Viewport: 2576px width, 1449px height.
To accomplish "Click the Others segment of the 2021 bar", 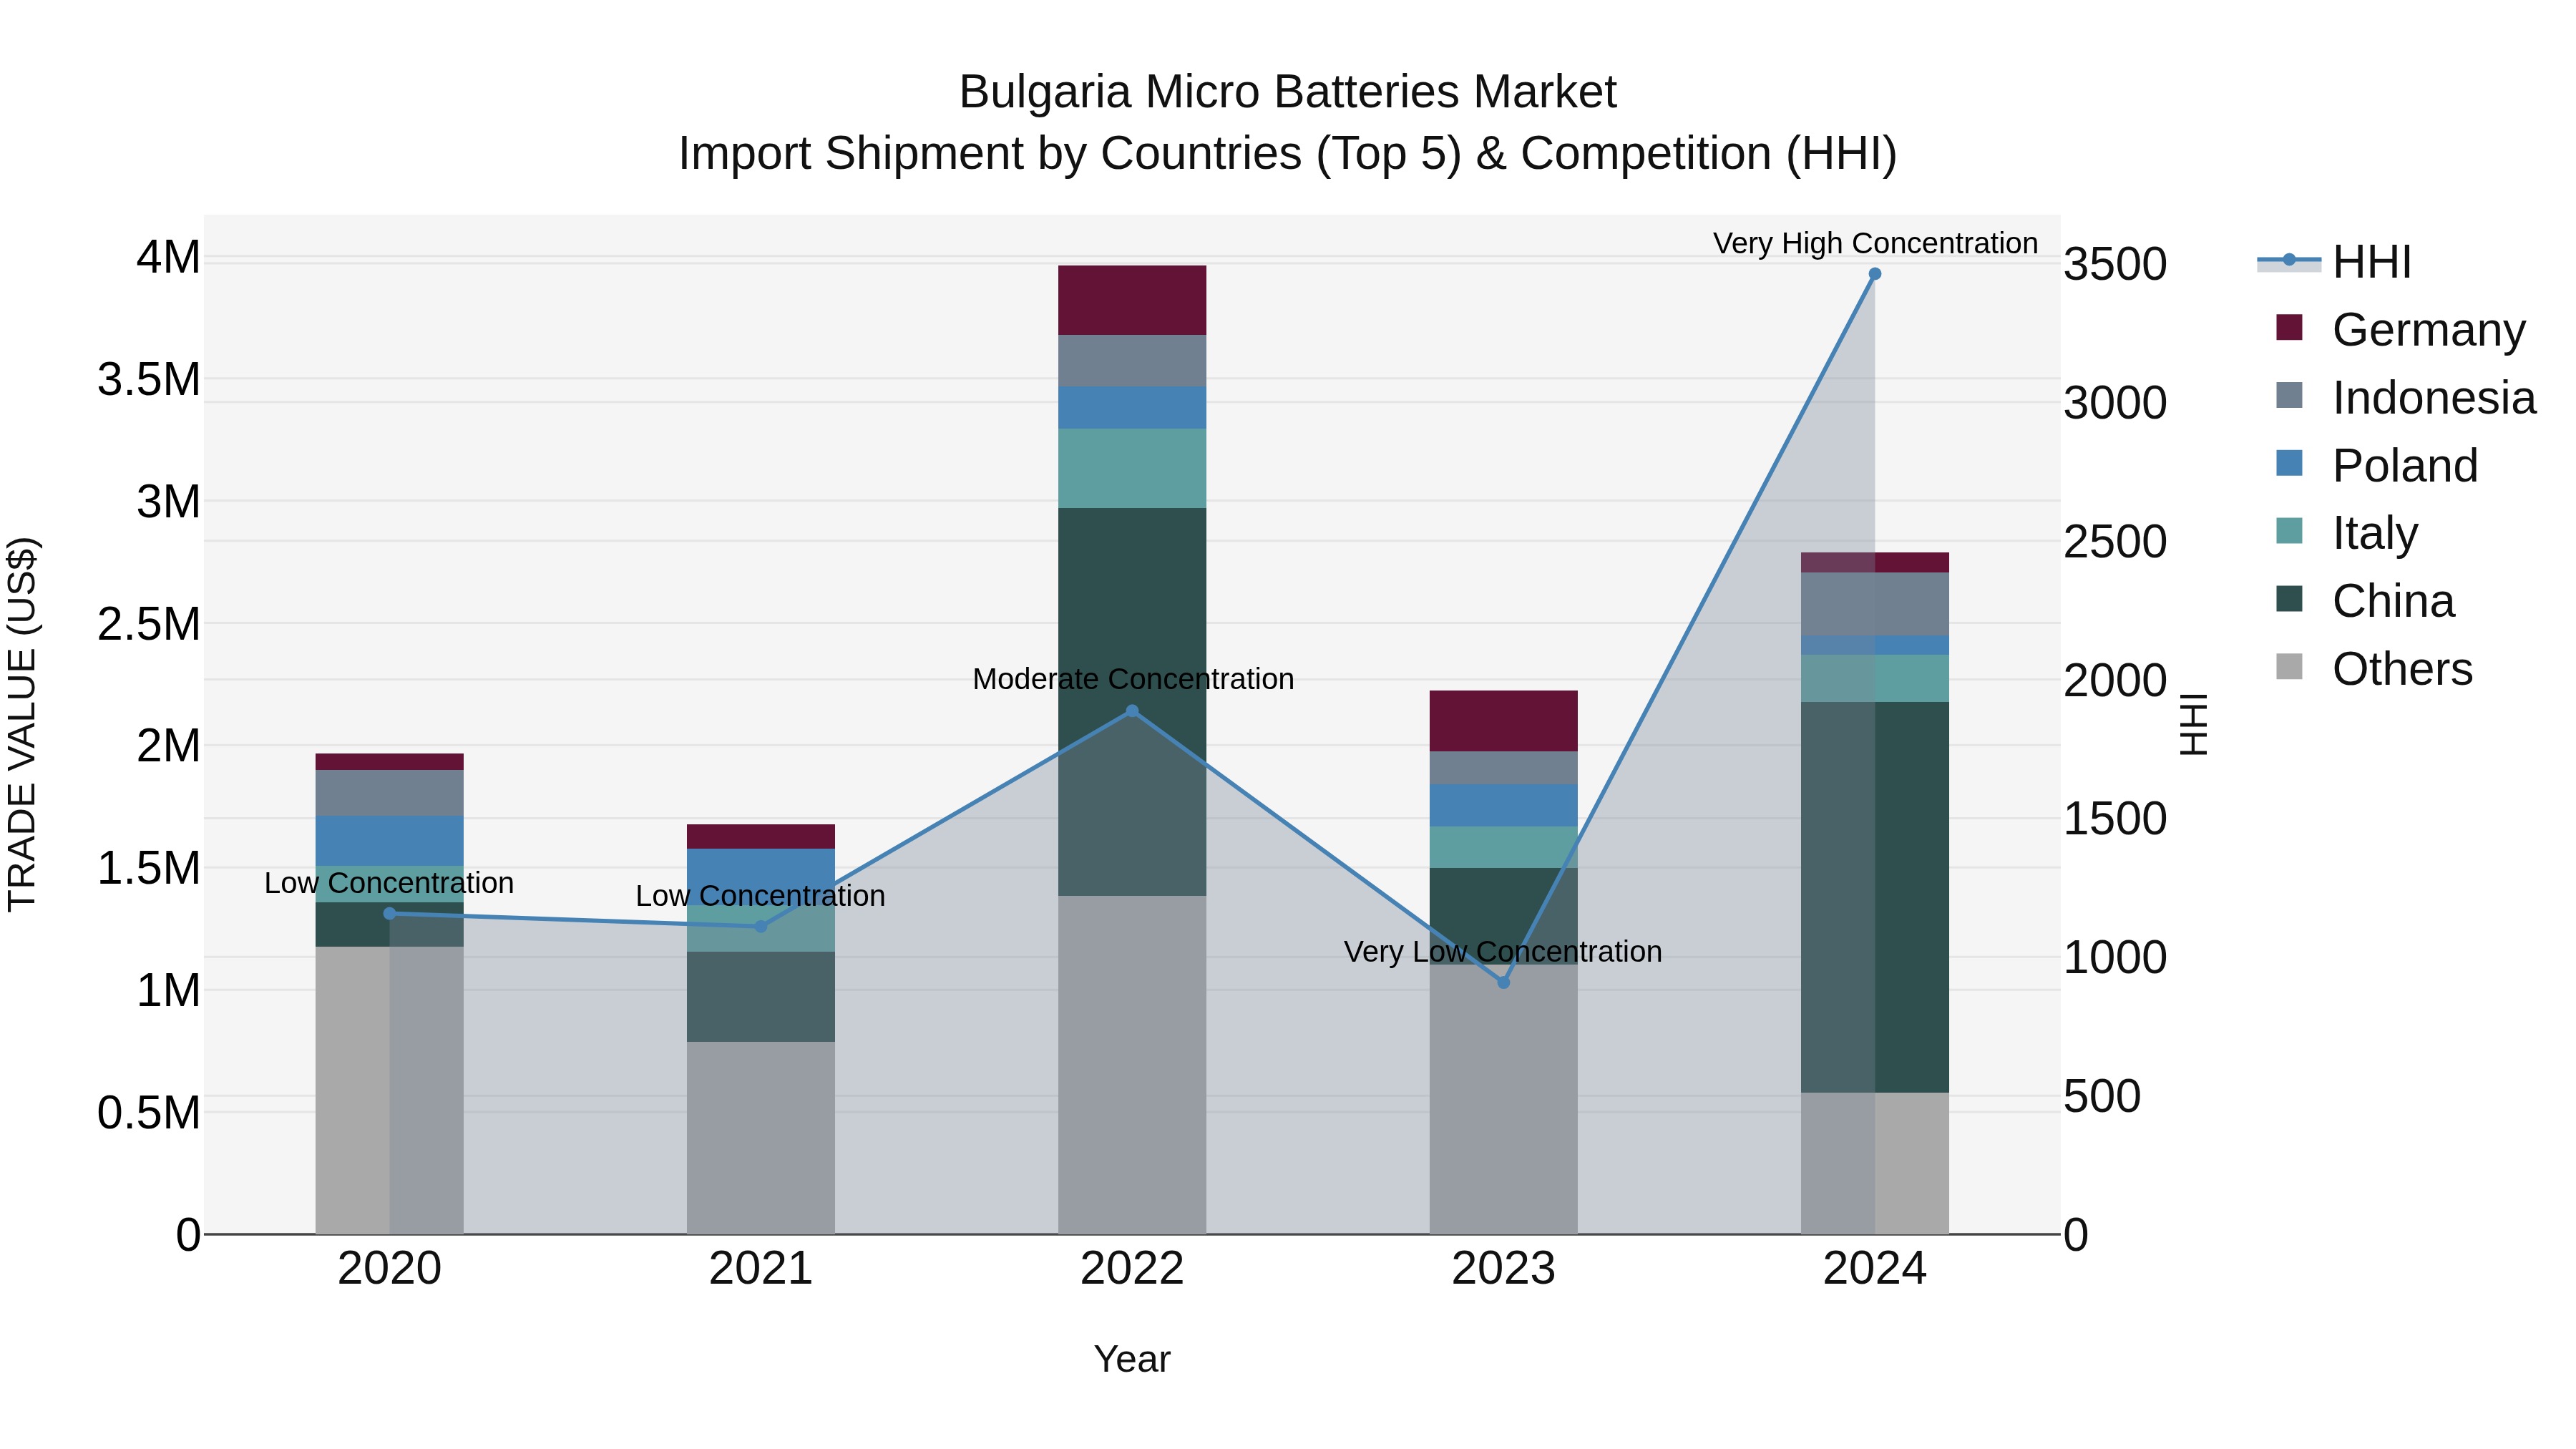I will [x=761, y=1138].
